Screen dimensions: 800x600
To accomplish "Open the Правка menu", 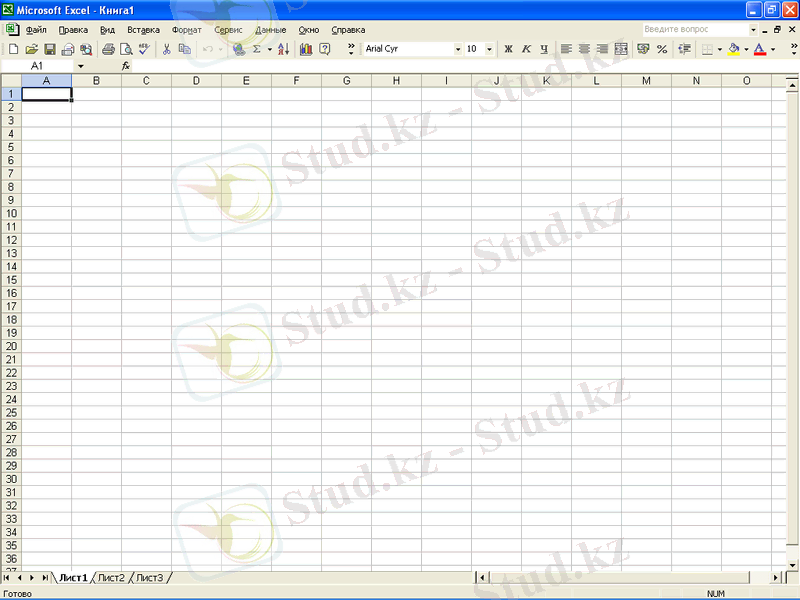I will (x=73, y=30).
